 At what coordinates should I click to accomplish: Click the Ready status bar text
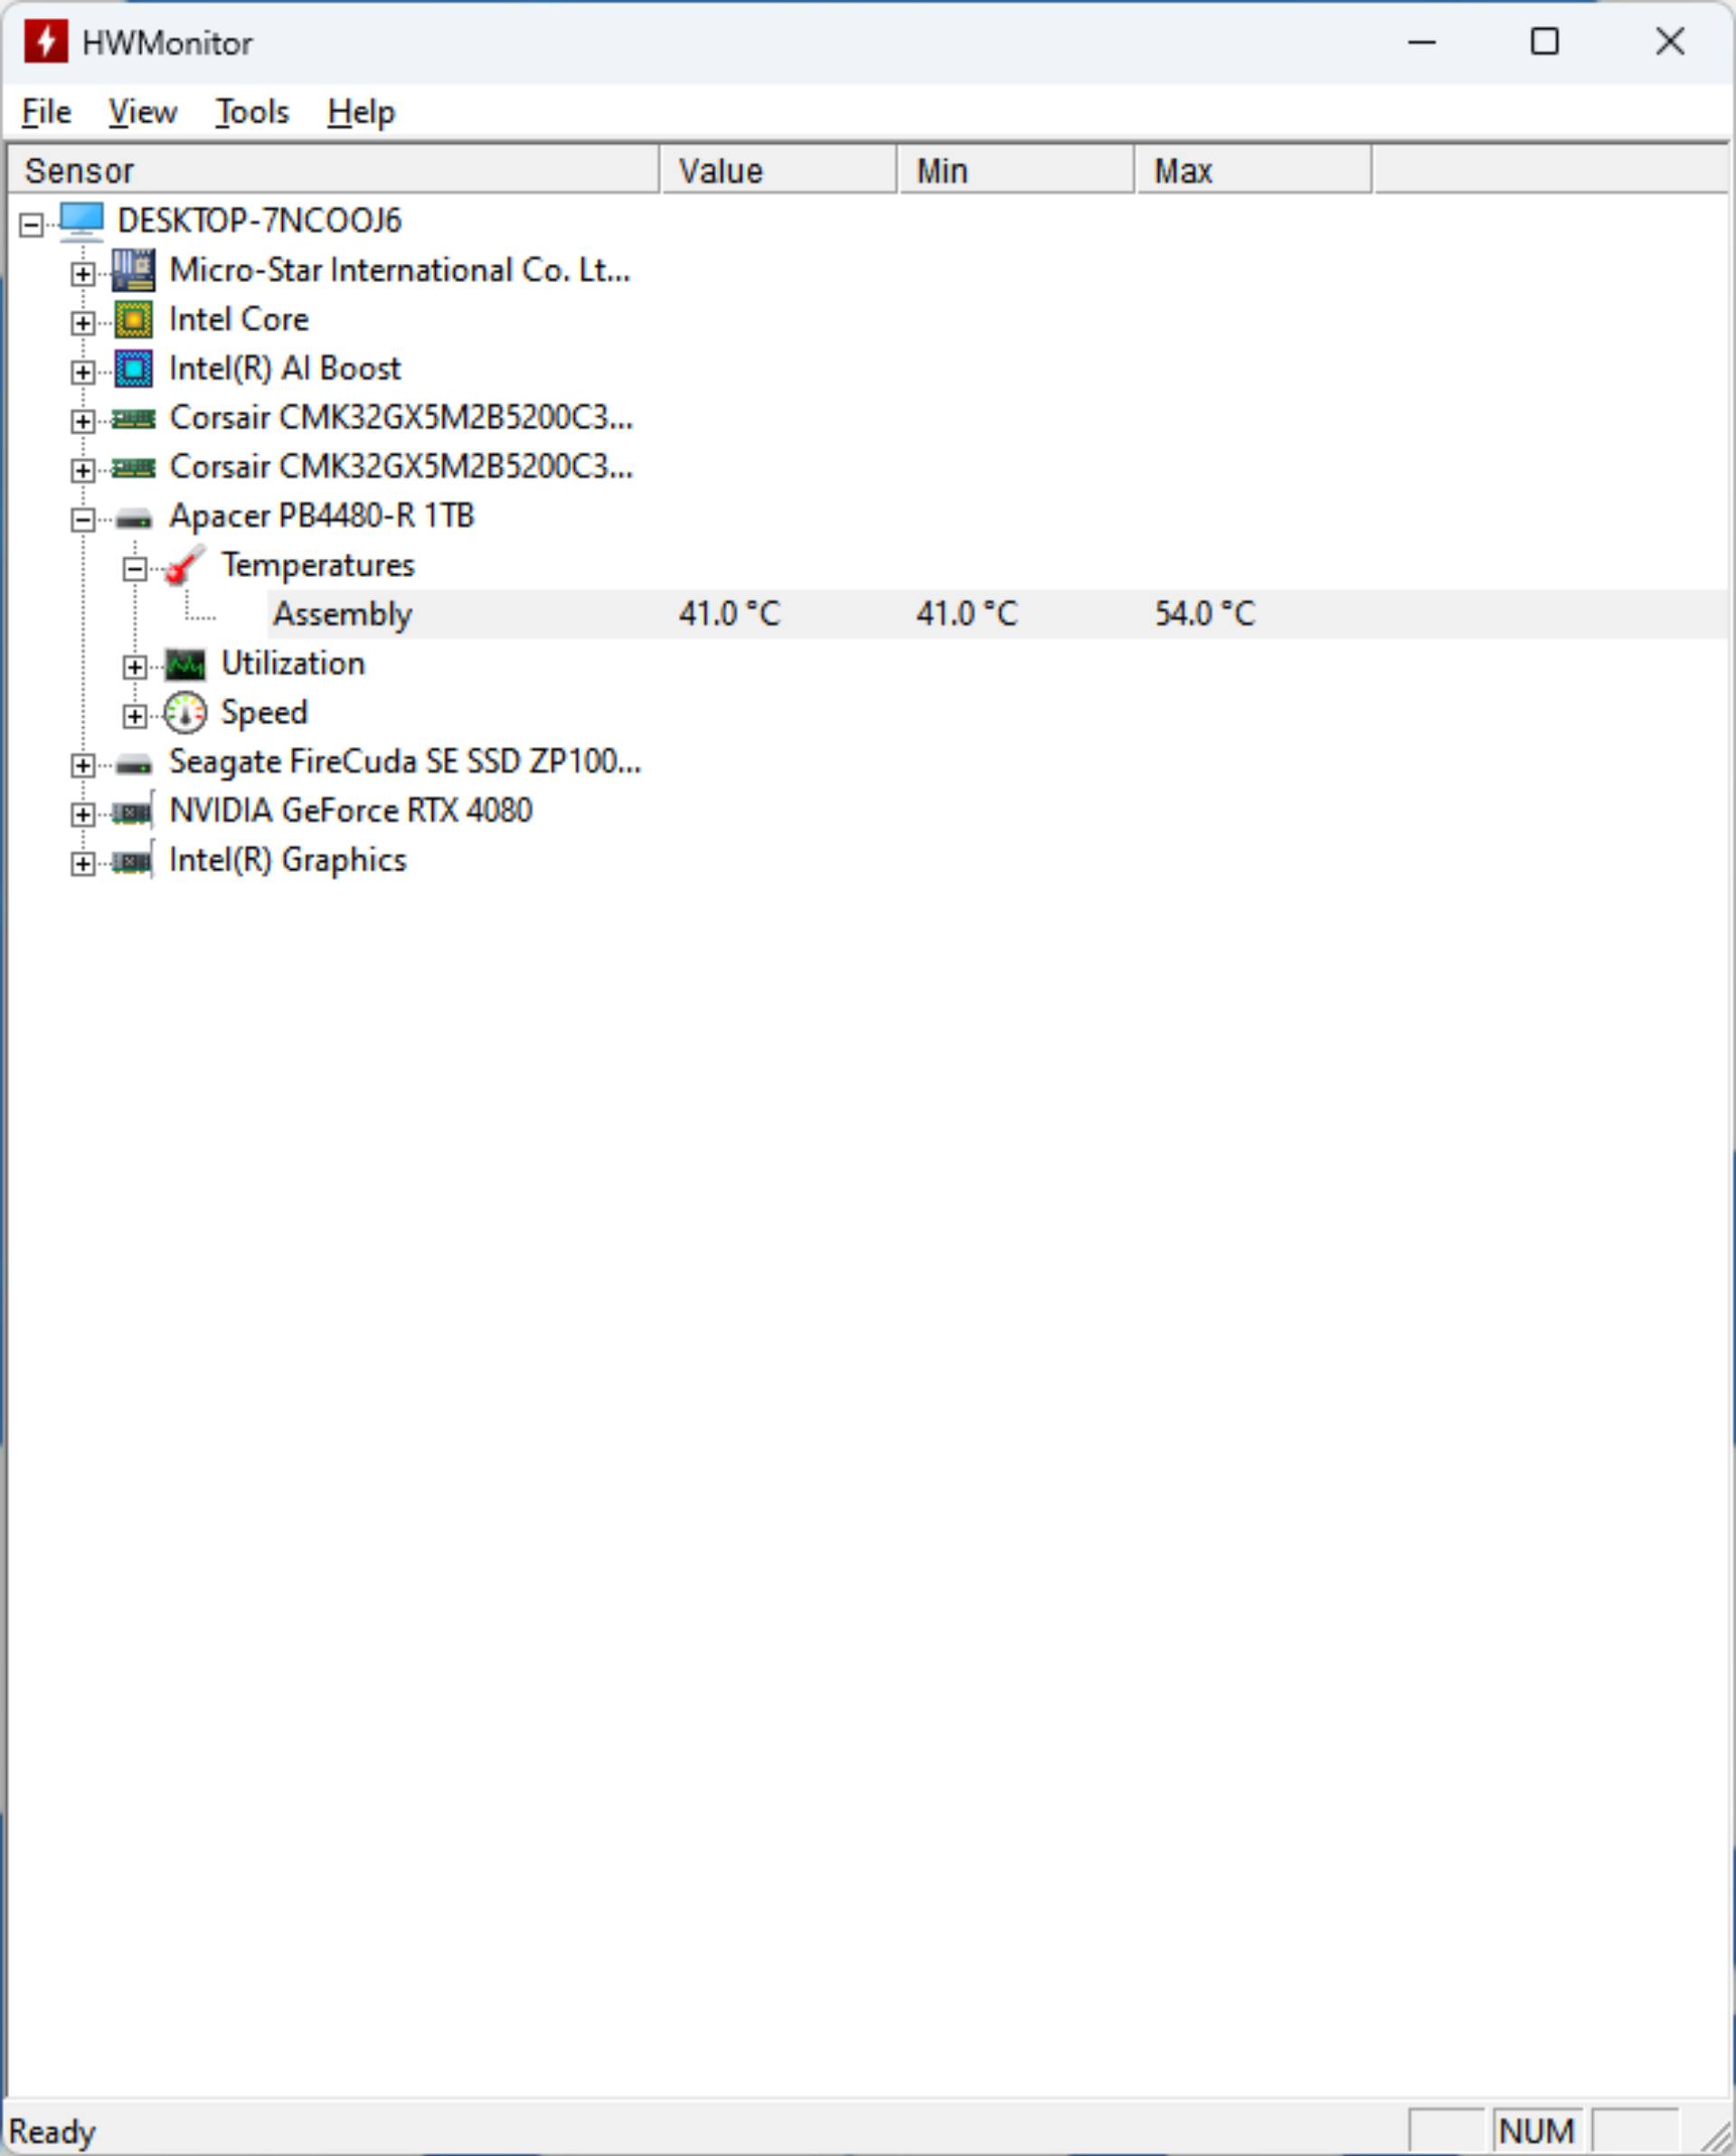pos(52,2131)
